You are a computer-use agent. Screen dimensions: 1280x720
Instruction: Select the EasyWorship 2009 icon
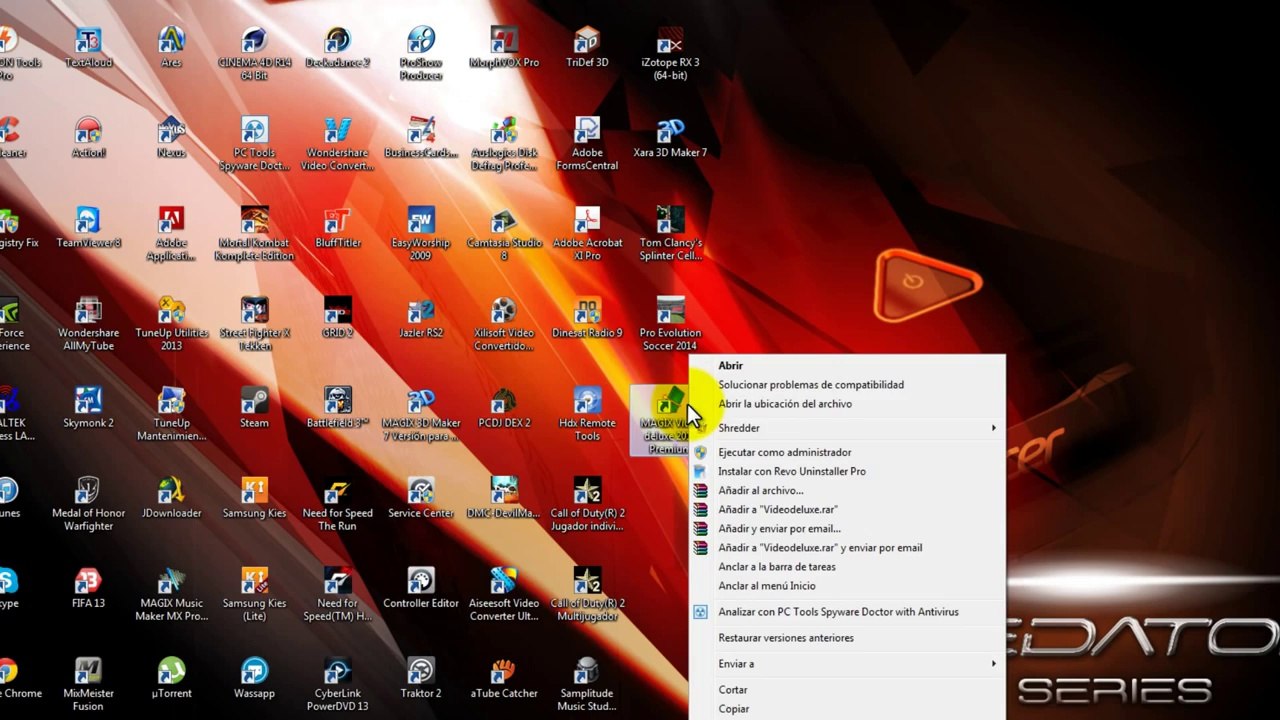pos(421,234)
